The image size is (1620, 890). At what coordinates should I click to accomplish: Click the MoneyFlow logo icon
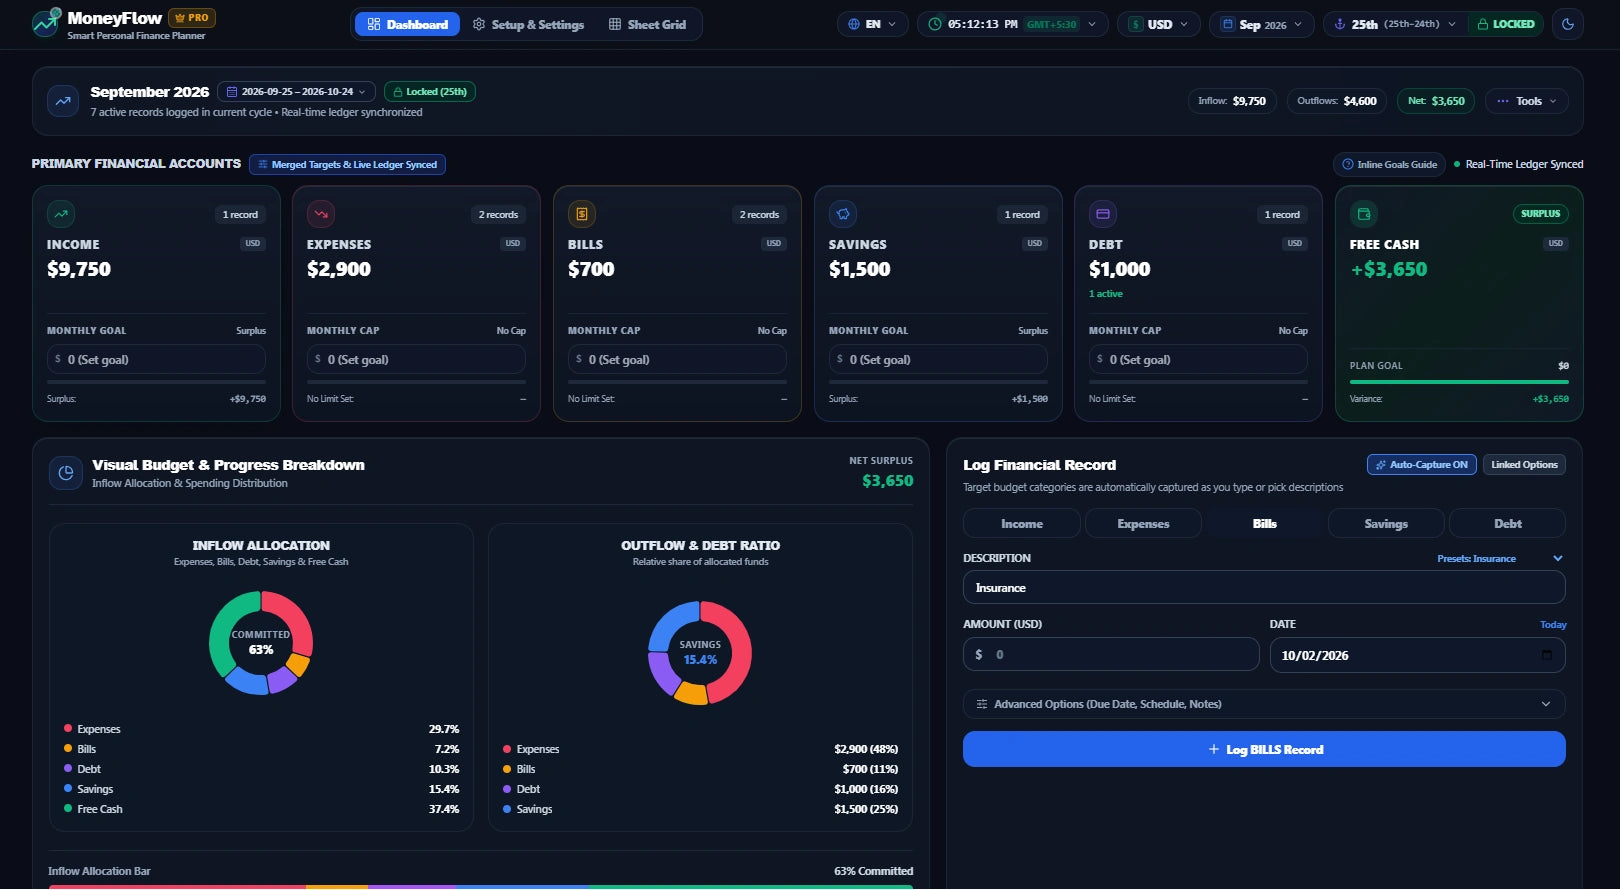tap(46, 24)
